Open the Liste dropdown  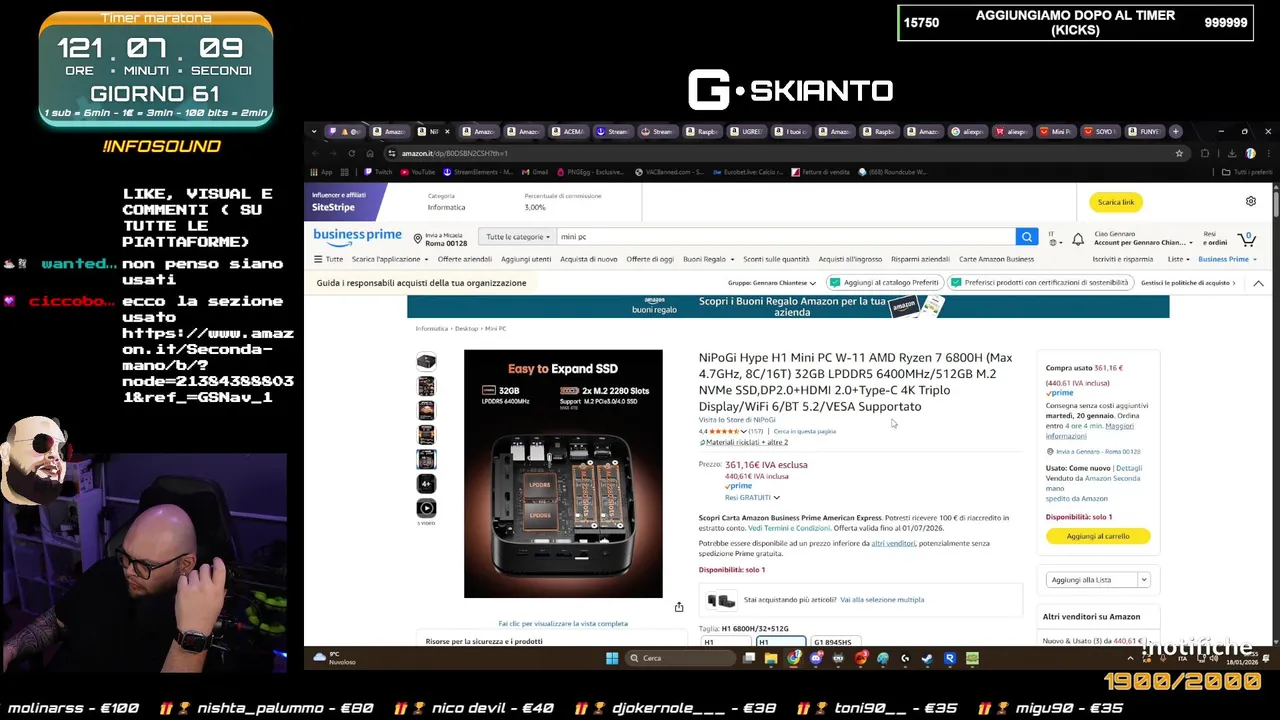[x=1178, y=259]
